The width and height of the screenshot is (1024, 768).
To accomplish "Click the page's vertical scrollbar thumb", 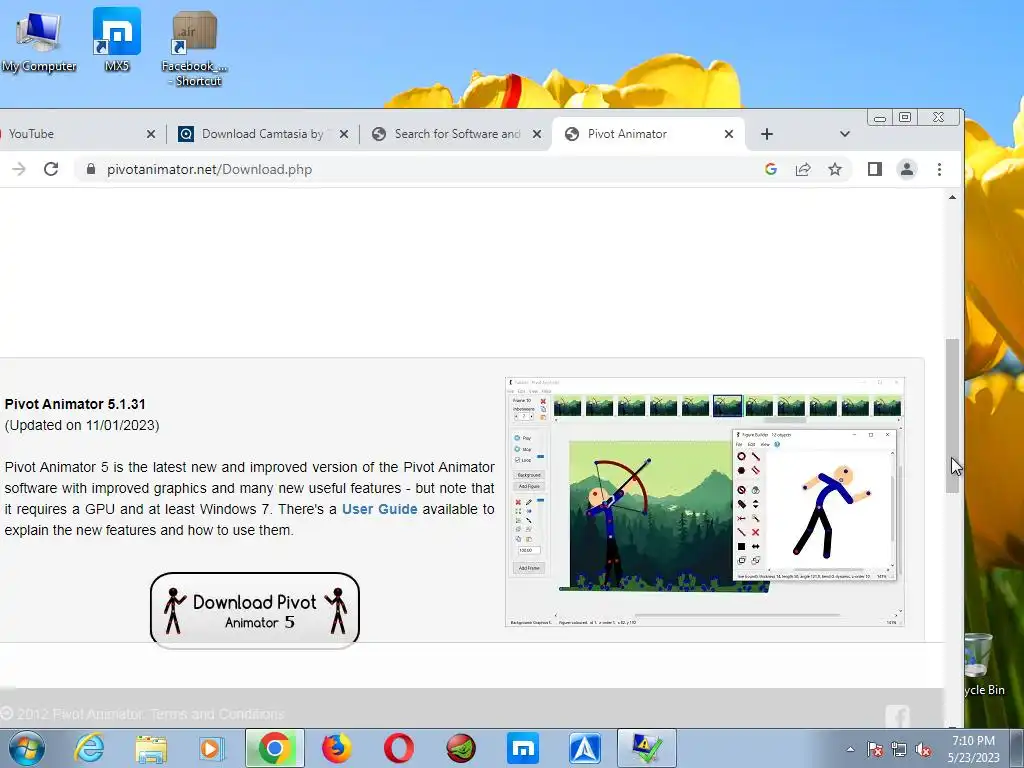I will [x=953, y=415].
